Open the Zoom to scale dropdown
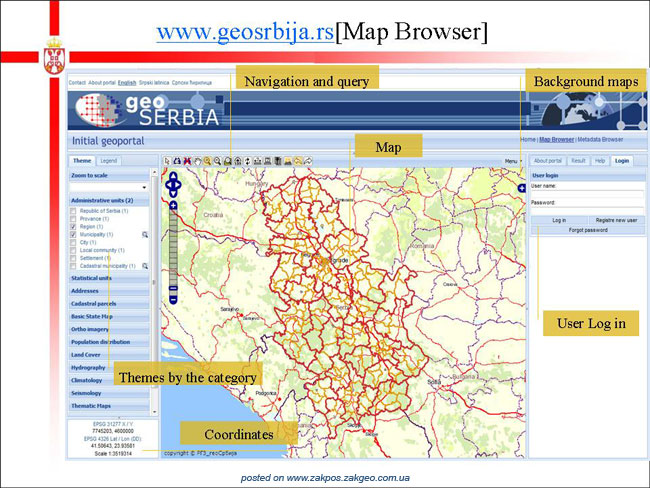Screen dimensions: 650x488 pyautogui.click(x=109, y=187)
